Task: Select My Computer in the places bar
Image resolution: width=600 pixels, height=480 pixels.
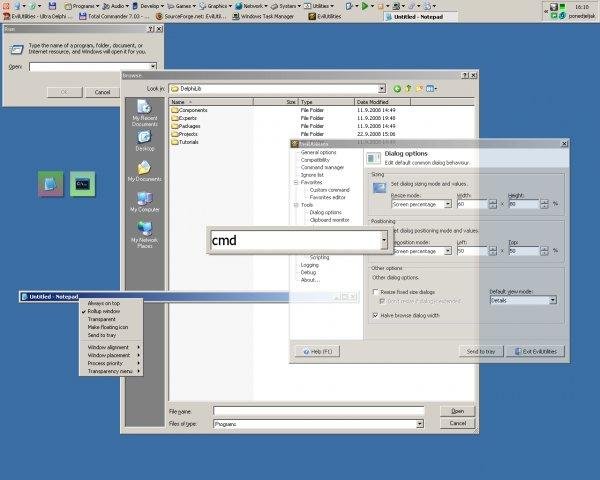Action: [145, 202]
